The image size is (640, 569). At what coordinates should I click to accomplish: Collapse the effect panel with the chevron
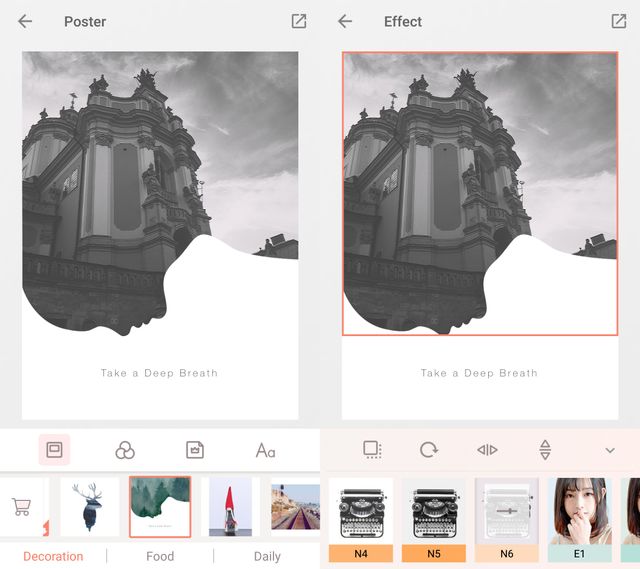pos(610,451)
